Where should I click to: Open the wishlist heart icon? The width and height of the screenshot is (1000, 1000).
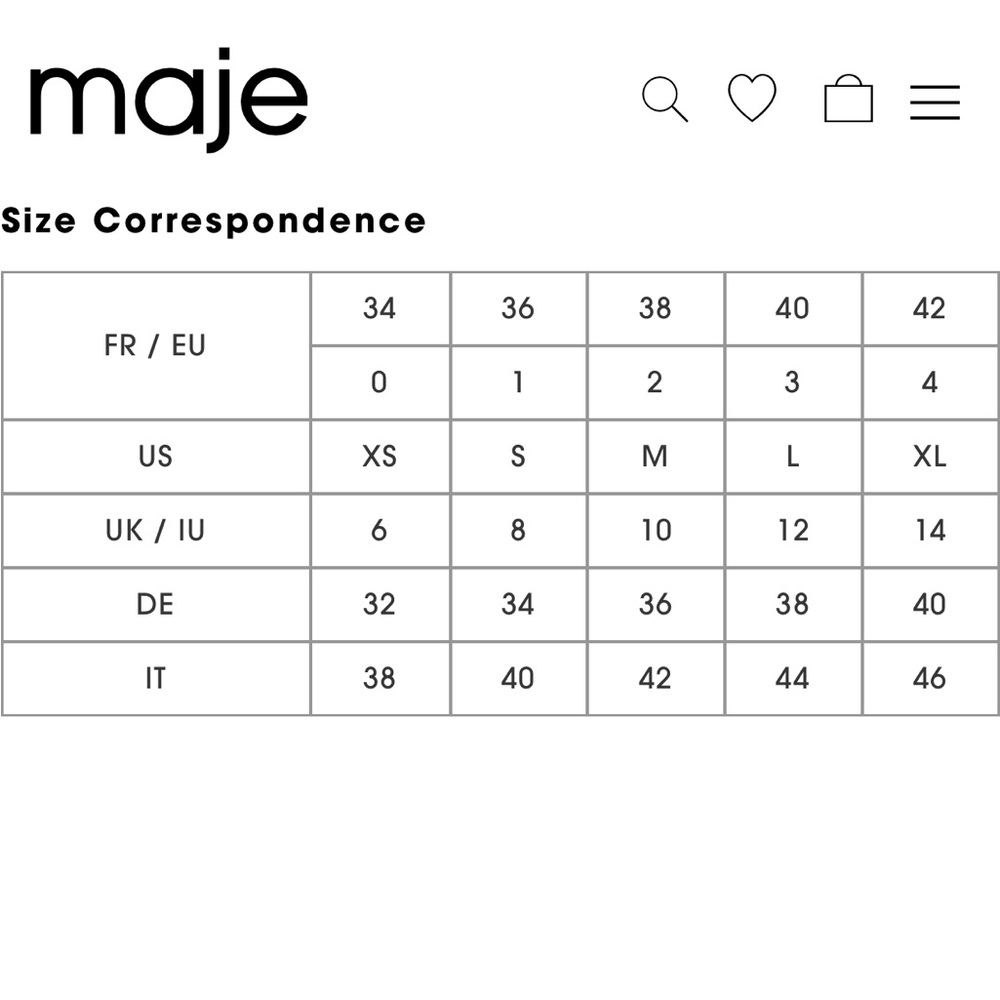pyautogui.click(x=752, y=97)
